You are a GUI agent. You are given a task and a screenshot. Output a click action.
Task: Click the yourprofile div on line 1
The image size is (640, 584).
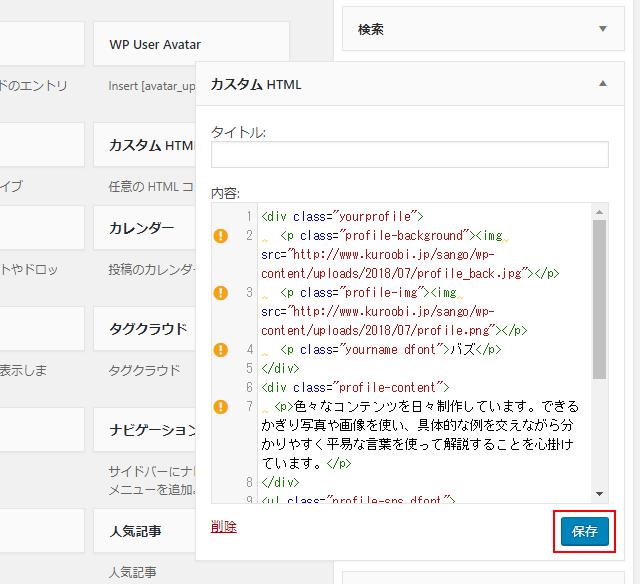(342, 216)
